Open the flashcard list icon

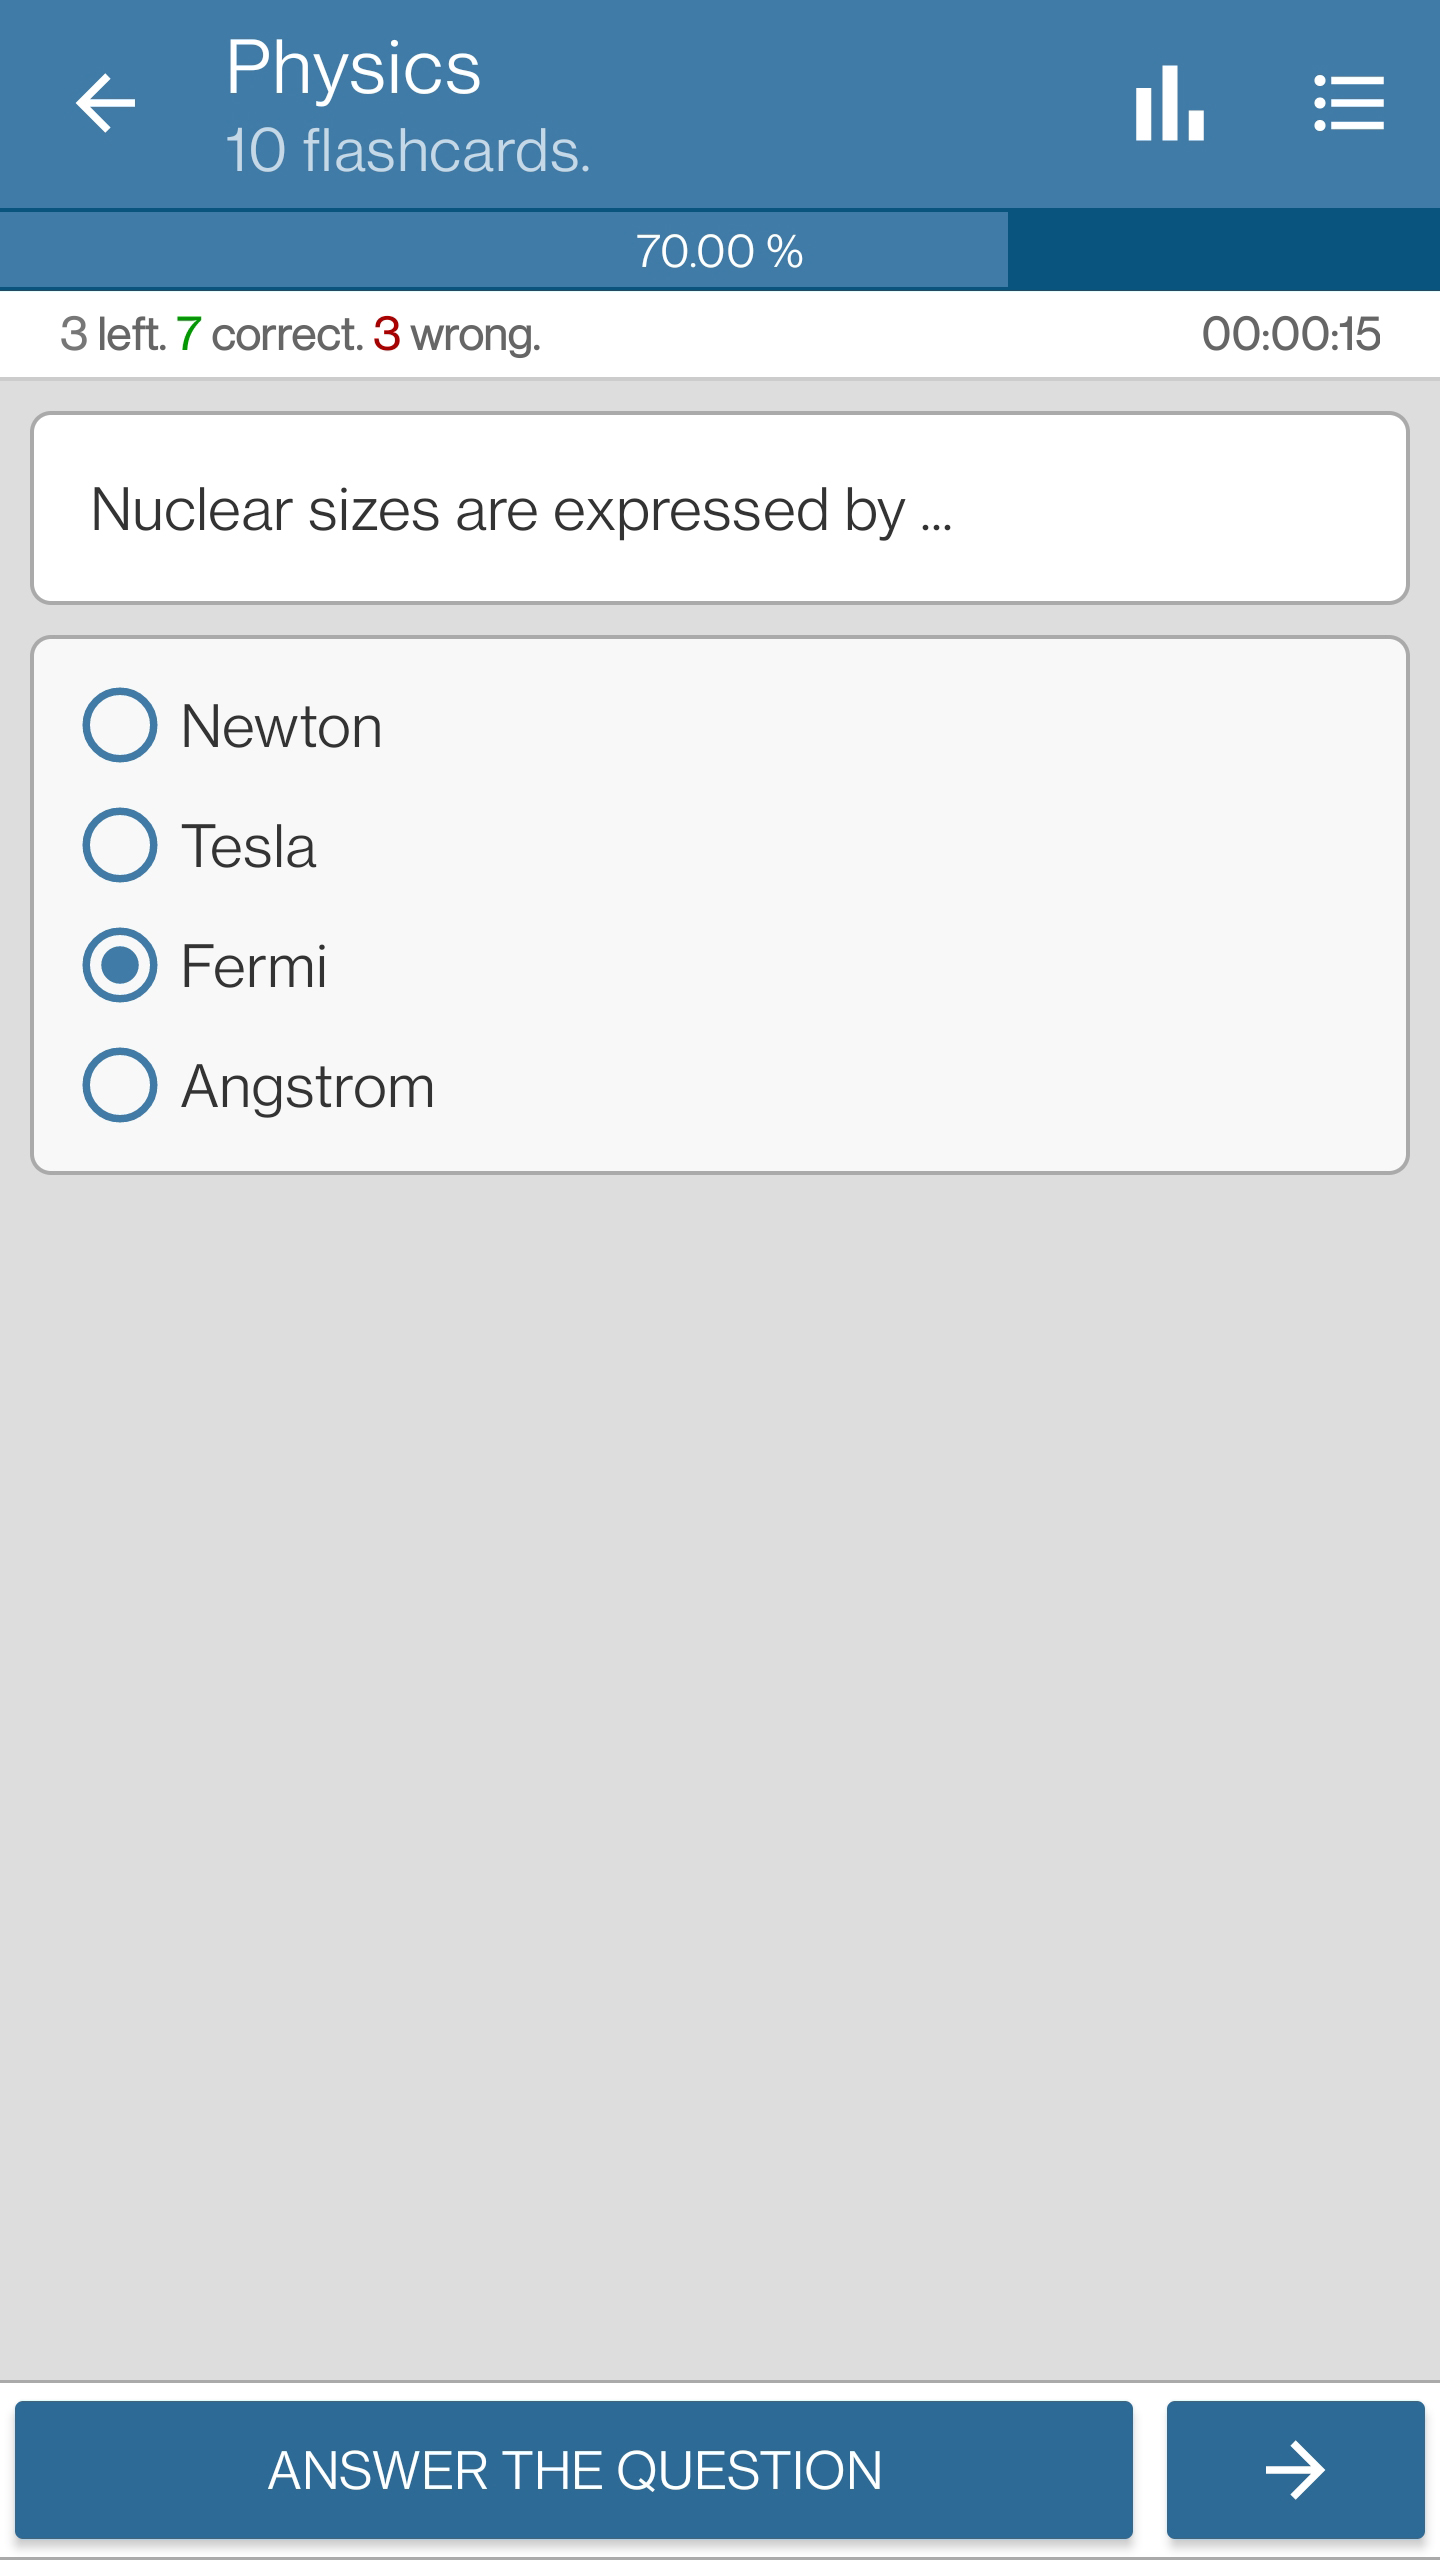coord(1349,103)
